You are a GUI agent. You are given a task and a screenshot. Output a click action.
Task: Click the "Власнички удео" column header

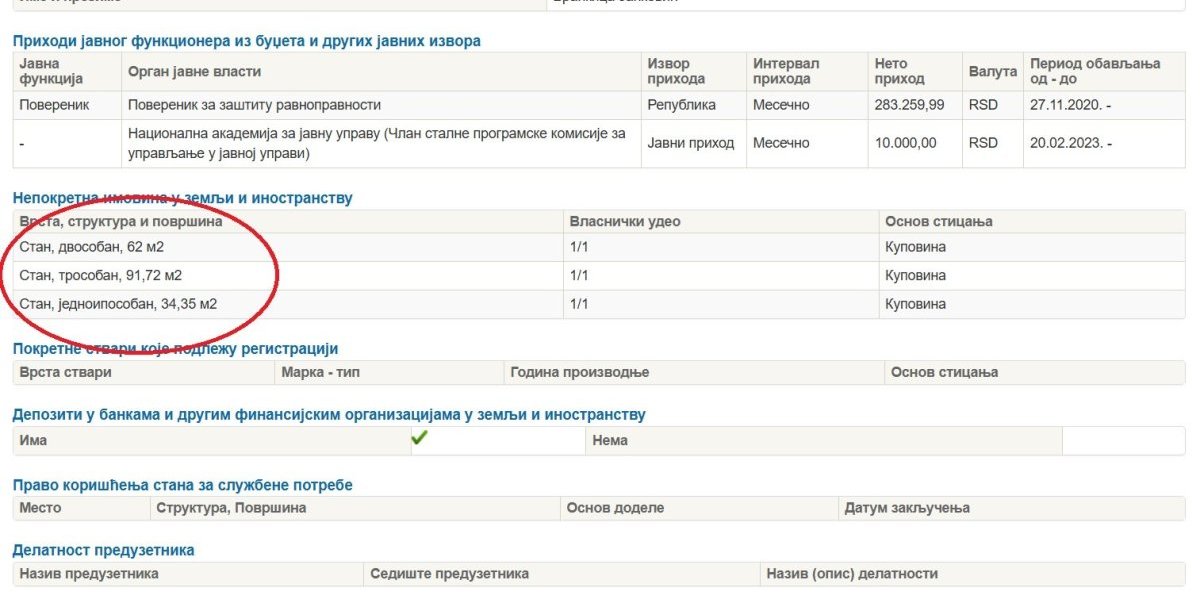624,221
